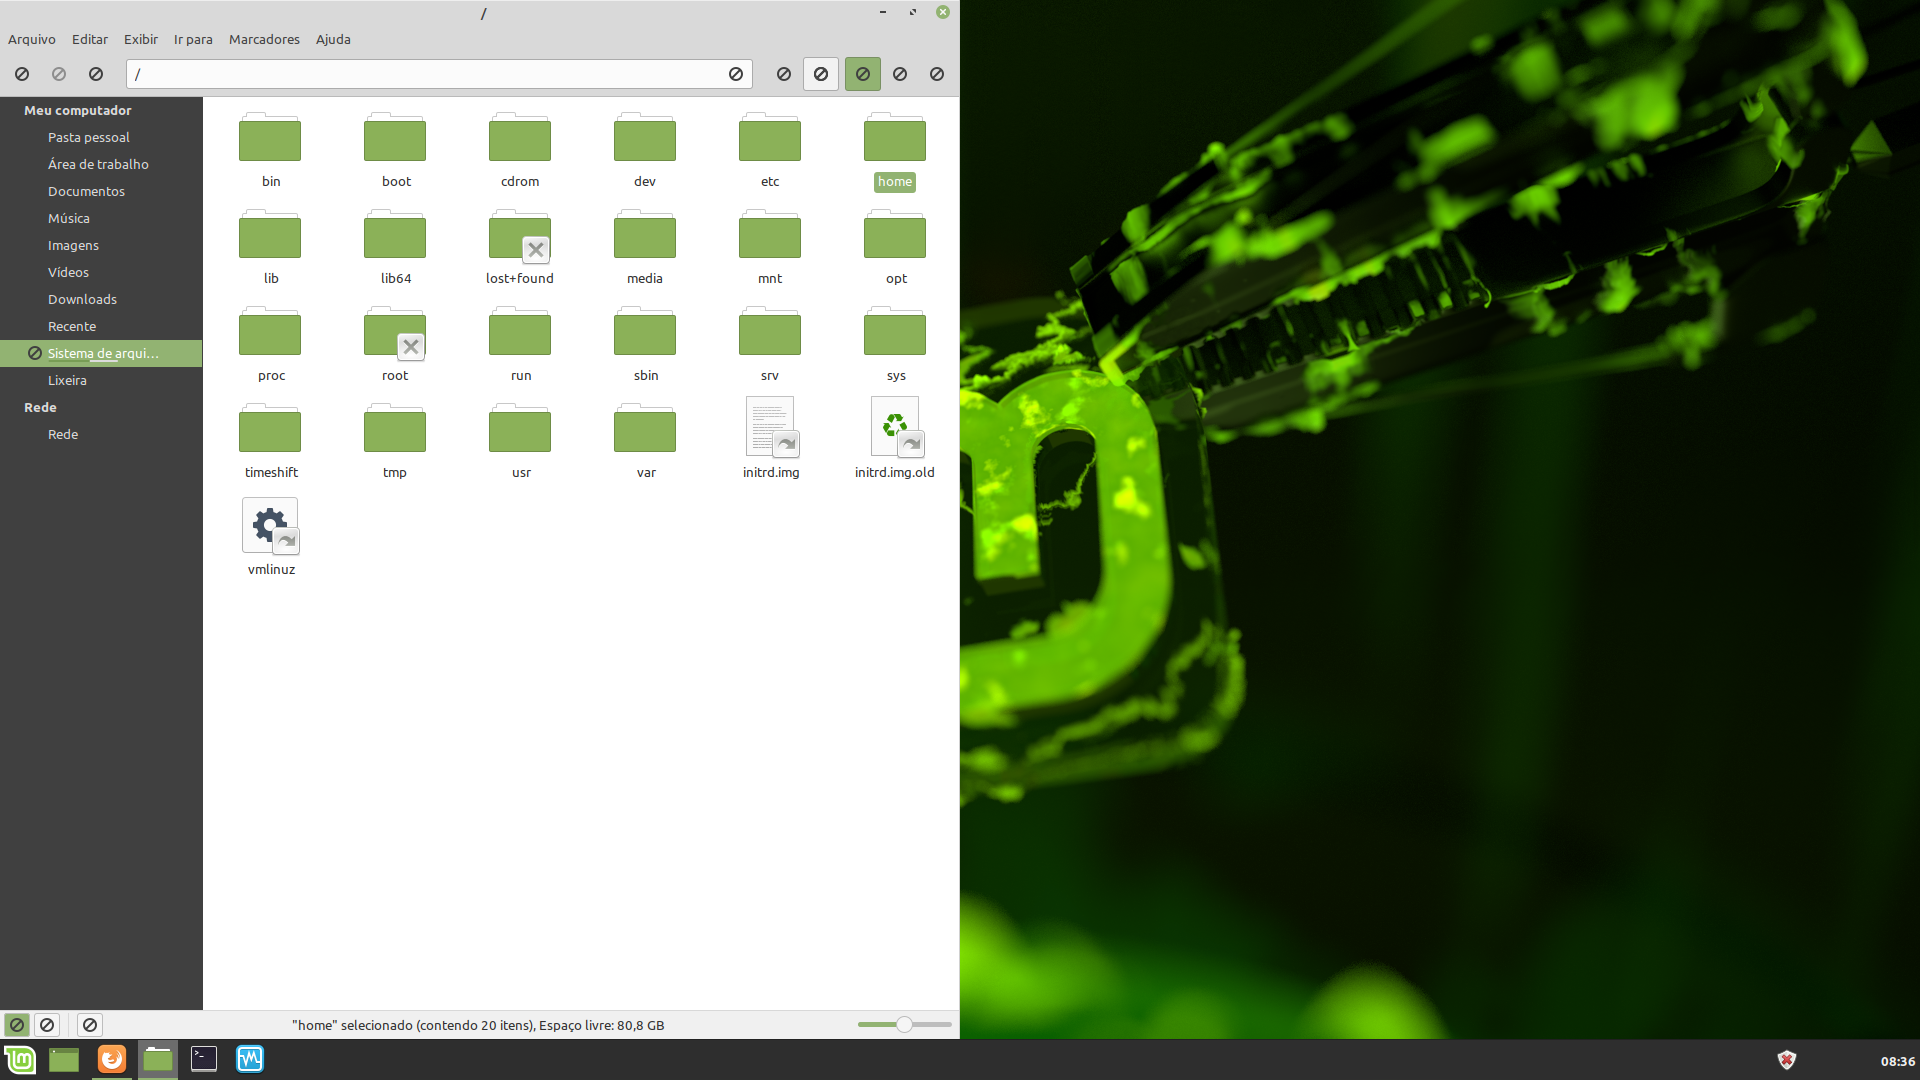Select the Rede location under Rede section
This screenshot has height=1080, width=1920.
pos(63,434)
